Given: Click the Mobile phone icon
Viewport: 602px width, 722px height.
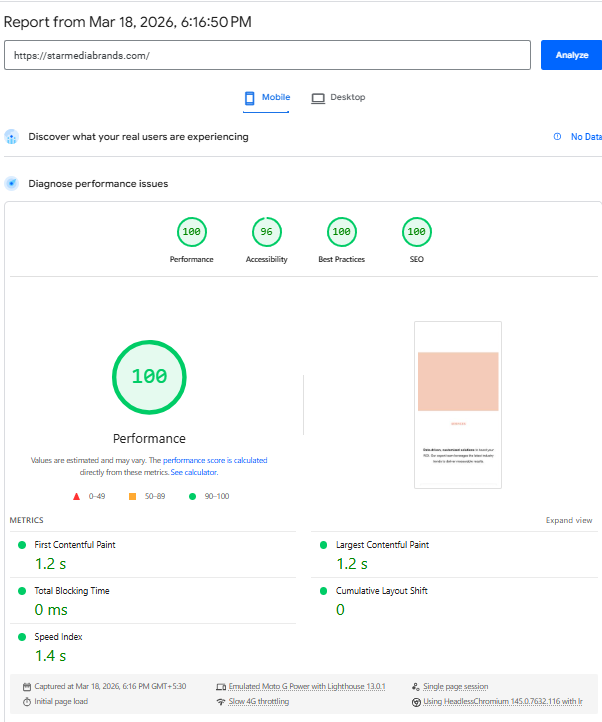Looking at the screenshot, I should click(x=250, y=98).
